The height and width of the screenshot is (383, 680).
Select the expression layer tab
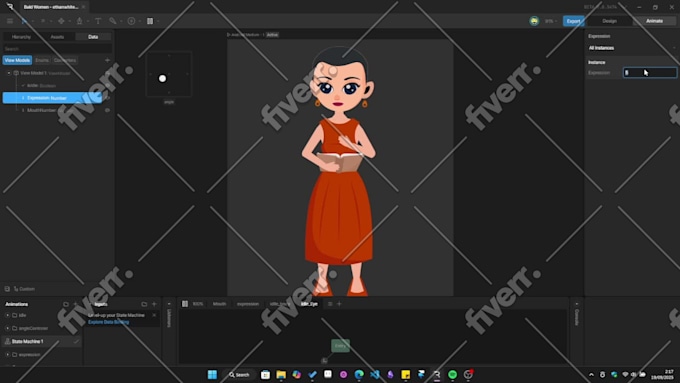248,304
